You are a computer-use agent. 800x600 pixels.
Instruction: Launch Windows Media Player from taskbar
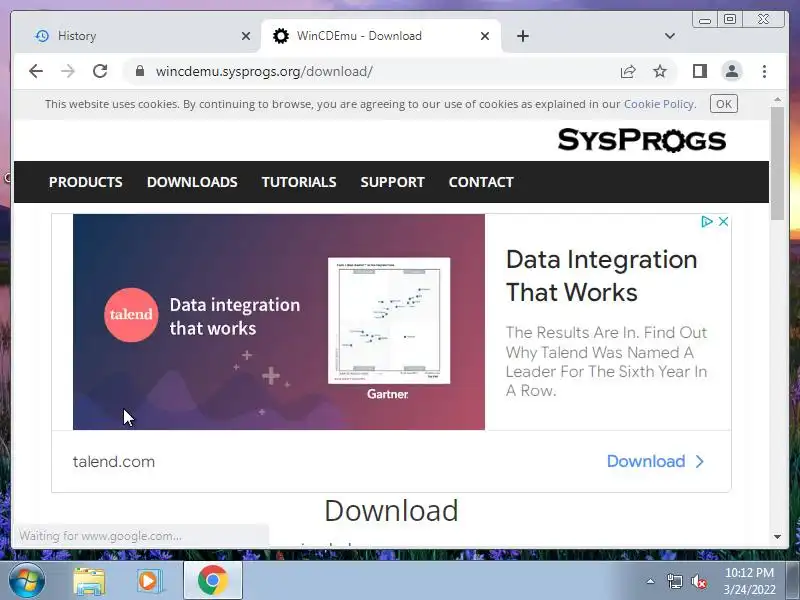tap(149, 581)
